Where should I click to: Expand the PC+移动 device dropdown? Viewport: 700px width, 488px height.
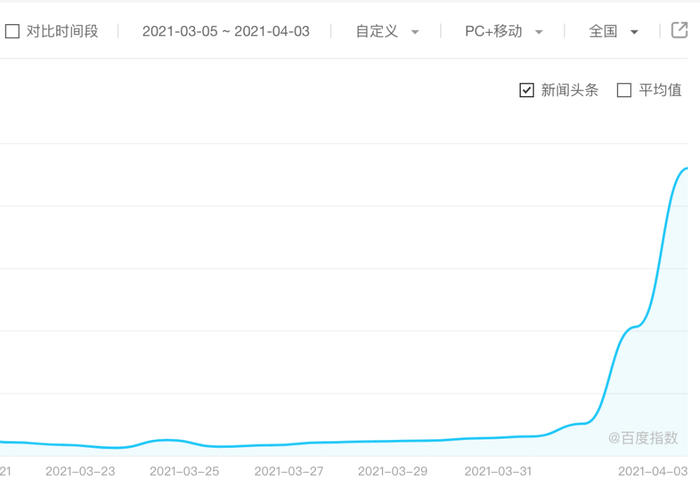click(x=504, y=31)
